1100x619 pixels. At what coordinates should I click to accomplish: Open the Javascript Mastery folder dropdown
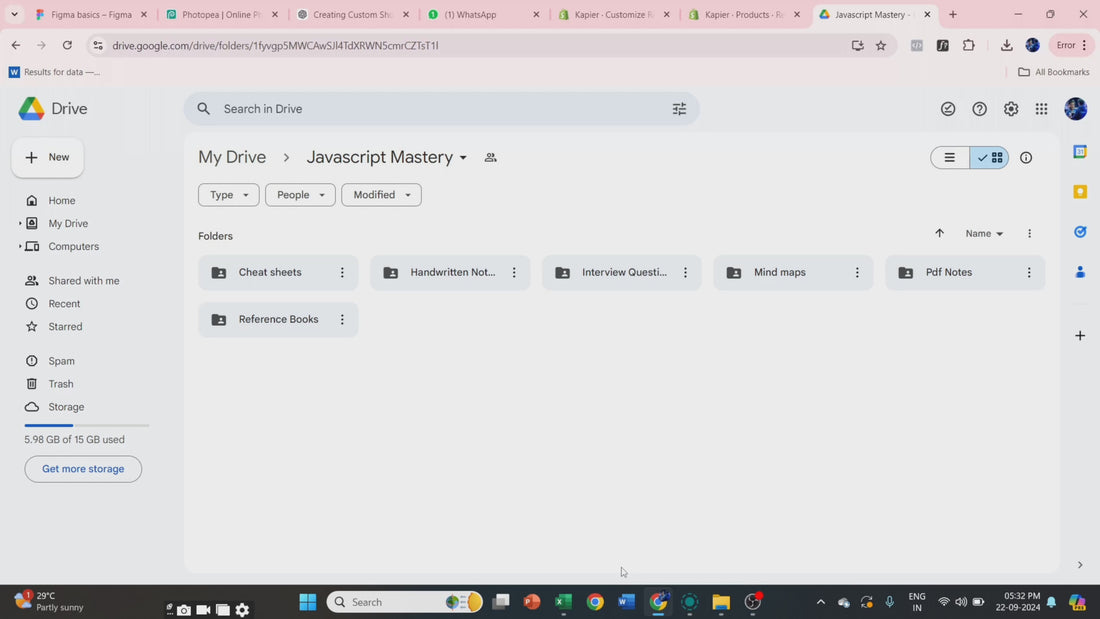coord(463,158)
